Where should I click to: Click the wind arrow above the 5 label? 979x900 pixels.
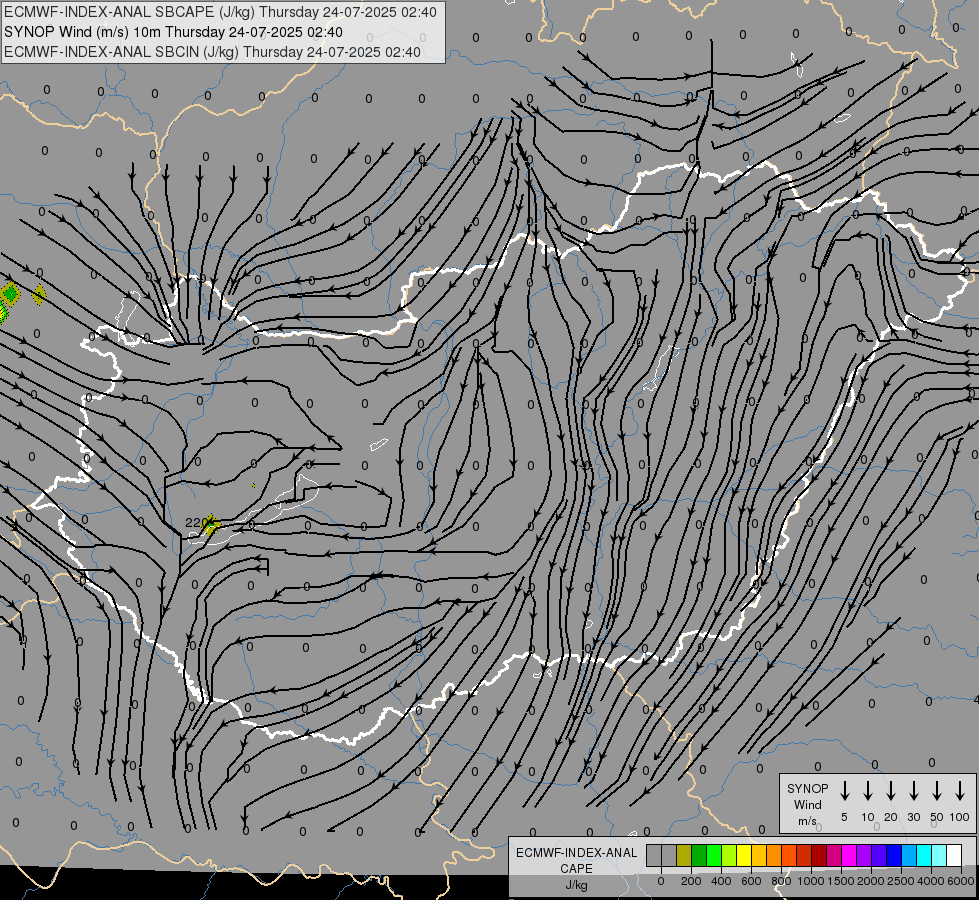point(844,791)
